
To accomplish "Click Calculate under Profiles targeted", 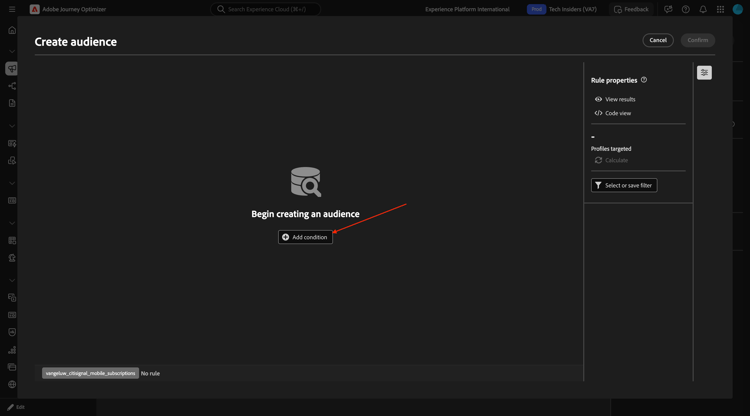I will (x=611, y=160).
